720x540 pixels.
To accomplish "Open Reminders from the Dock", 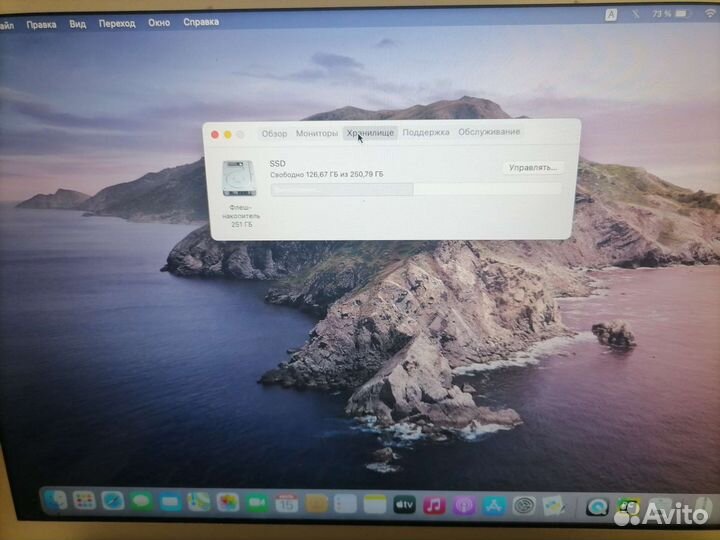I will (345, 504).
